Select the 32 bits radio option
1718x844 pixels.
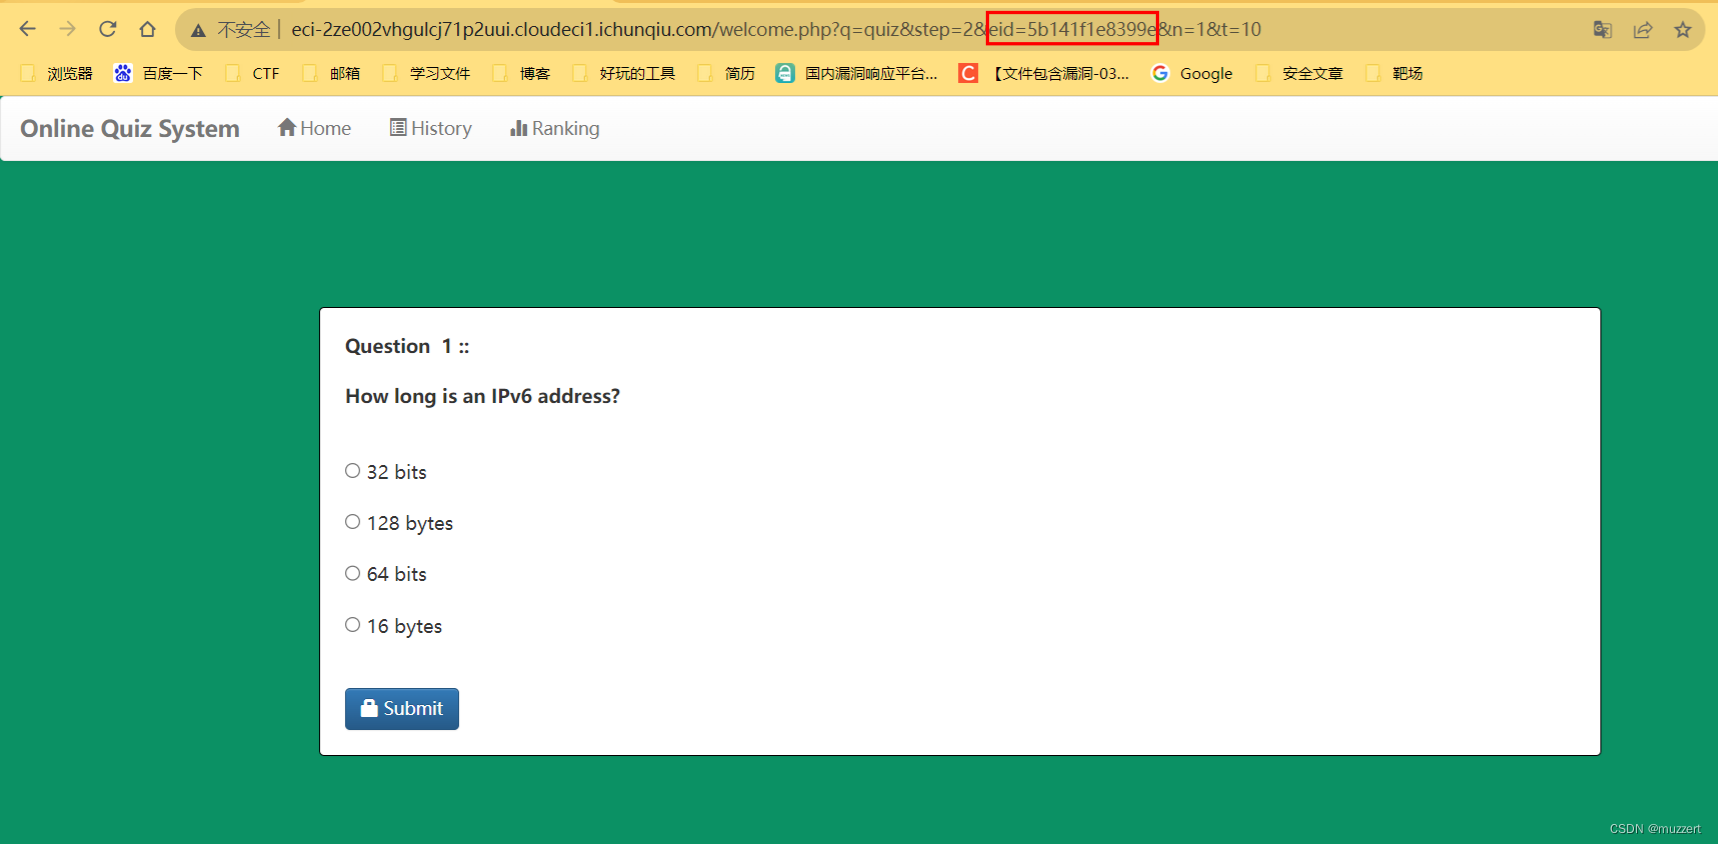(353, 471)
